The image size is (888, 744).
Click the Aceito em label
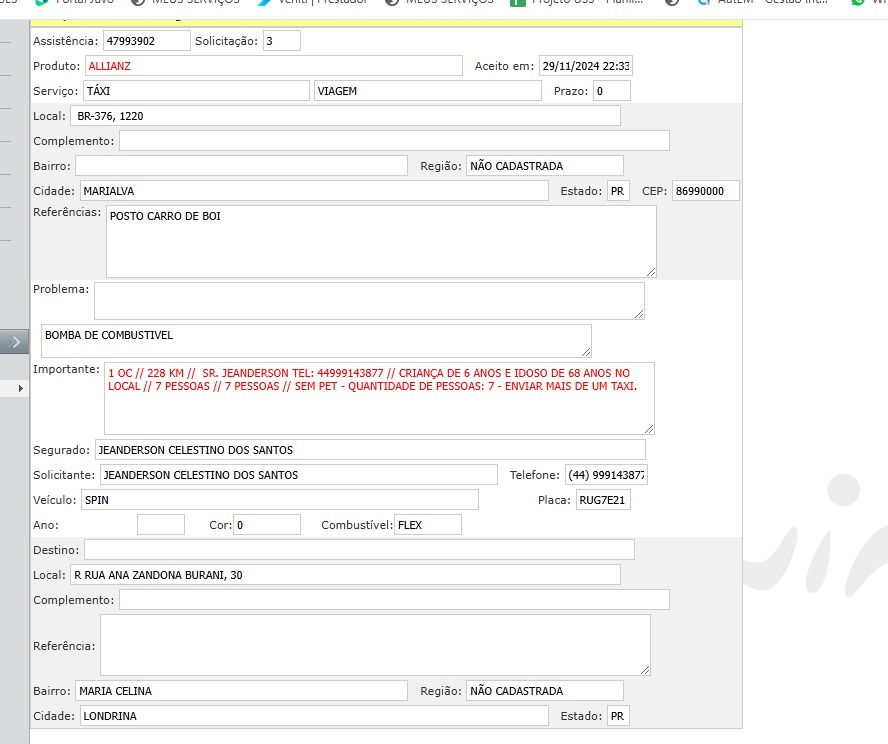click(x=504, y=66)
